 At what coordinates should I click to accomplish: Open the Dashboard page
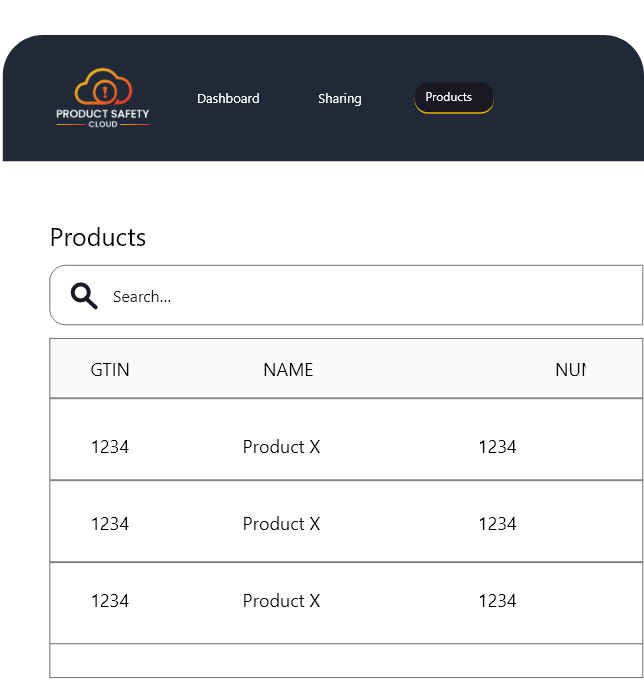(228, 99)
